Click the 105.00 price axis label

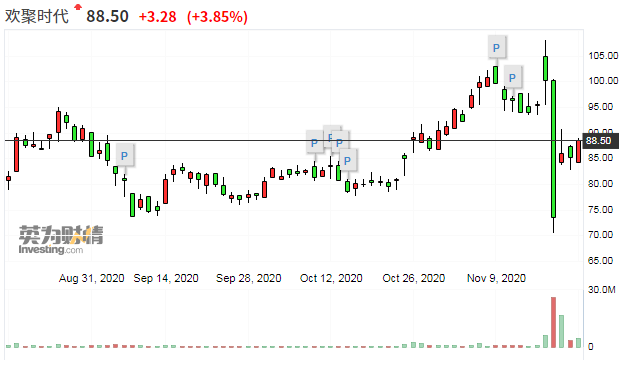click(x=603, y=55)
